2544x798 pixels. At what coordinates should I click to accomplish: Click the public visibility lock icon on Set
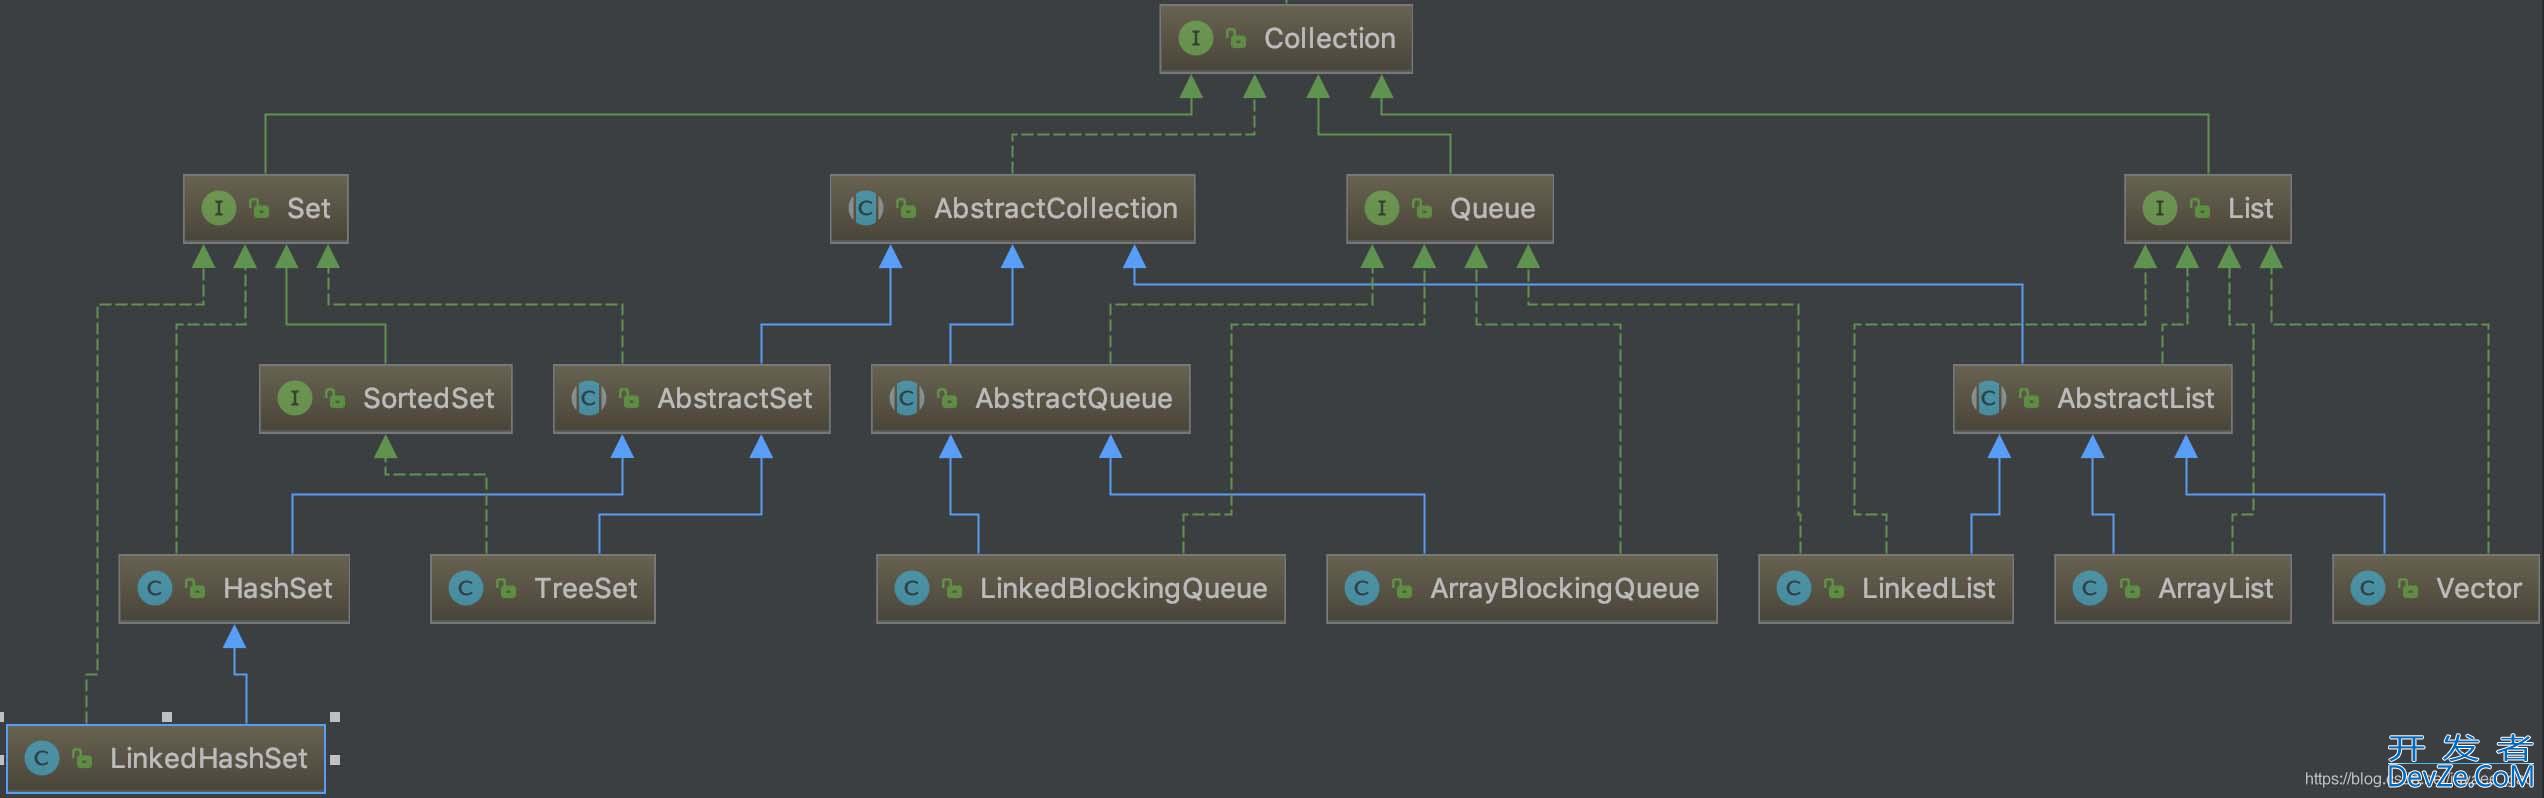(x=260, y=208)
